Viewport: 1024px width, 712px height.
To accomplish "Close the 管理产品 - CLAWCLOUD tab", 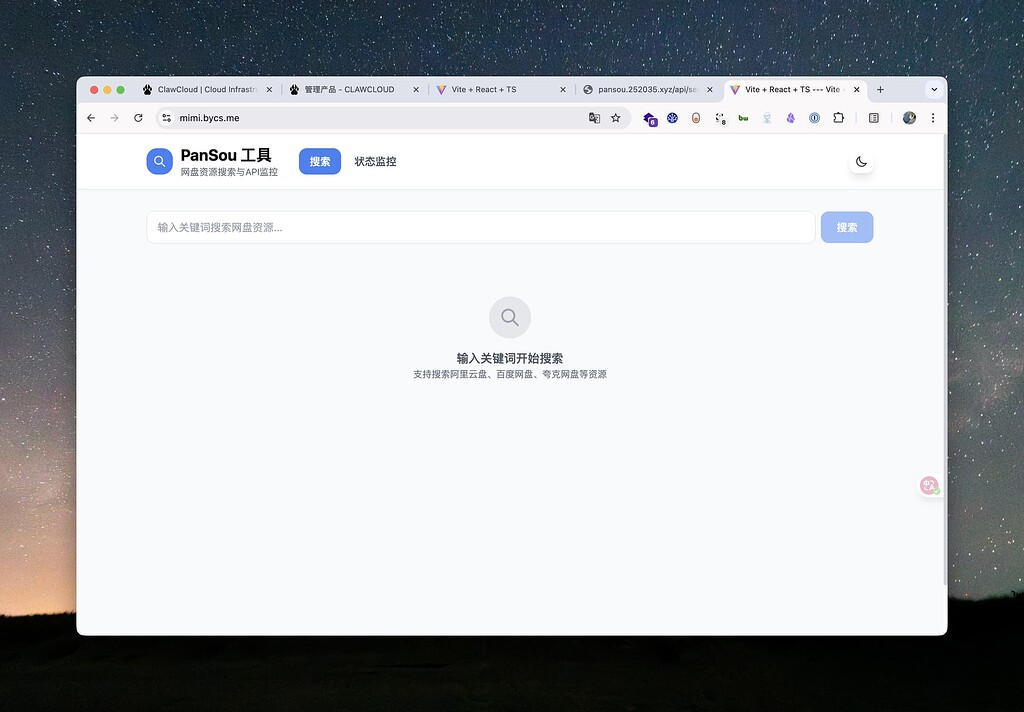I will 416,89.
